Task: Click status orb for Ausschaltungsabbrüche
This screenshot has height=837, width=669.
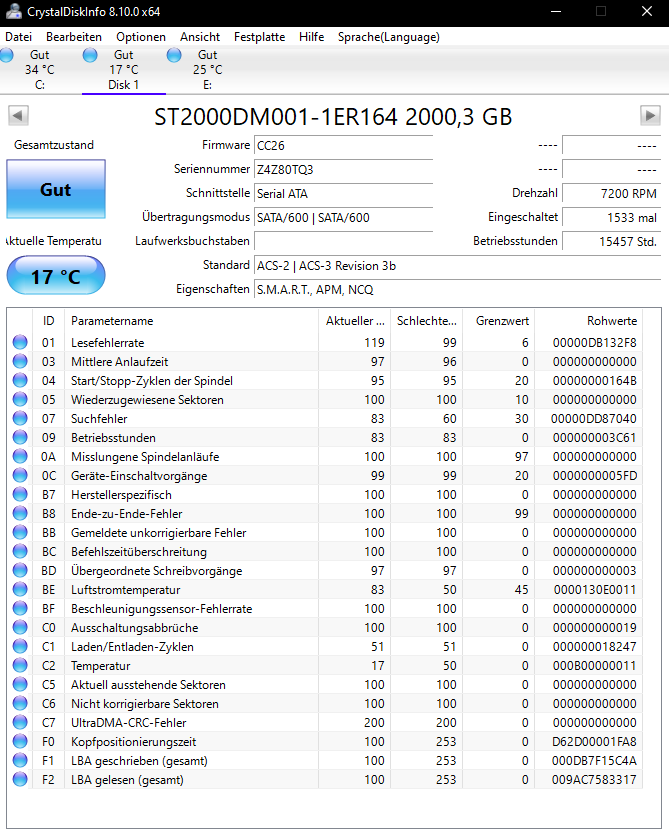Action: pyautogui.click(x=20, y=627)
